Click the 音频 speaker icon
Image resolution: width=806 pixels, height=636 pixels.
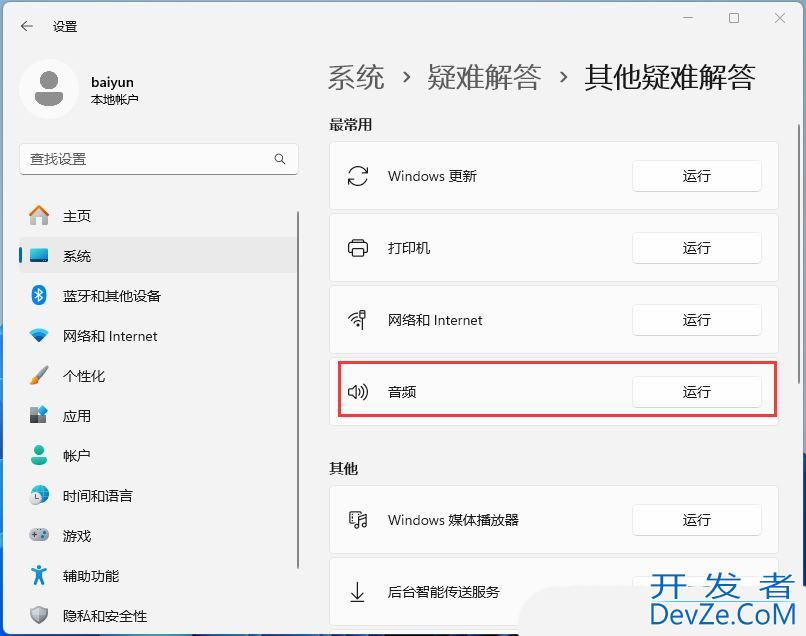pyautogui.click(x=358, y=392)
